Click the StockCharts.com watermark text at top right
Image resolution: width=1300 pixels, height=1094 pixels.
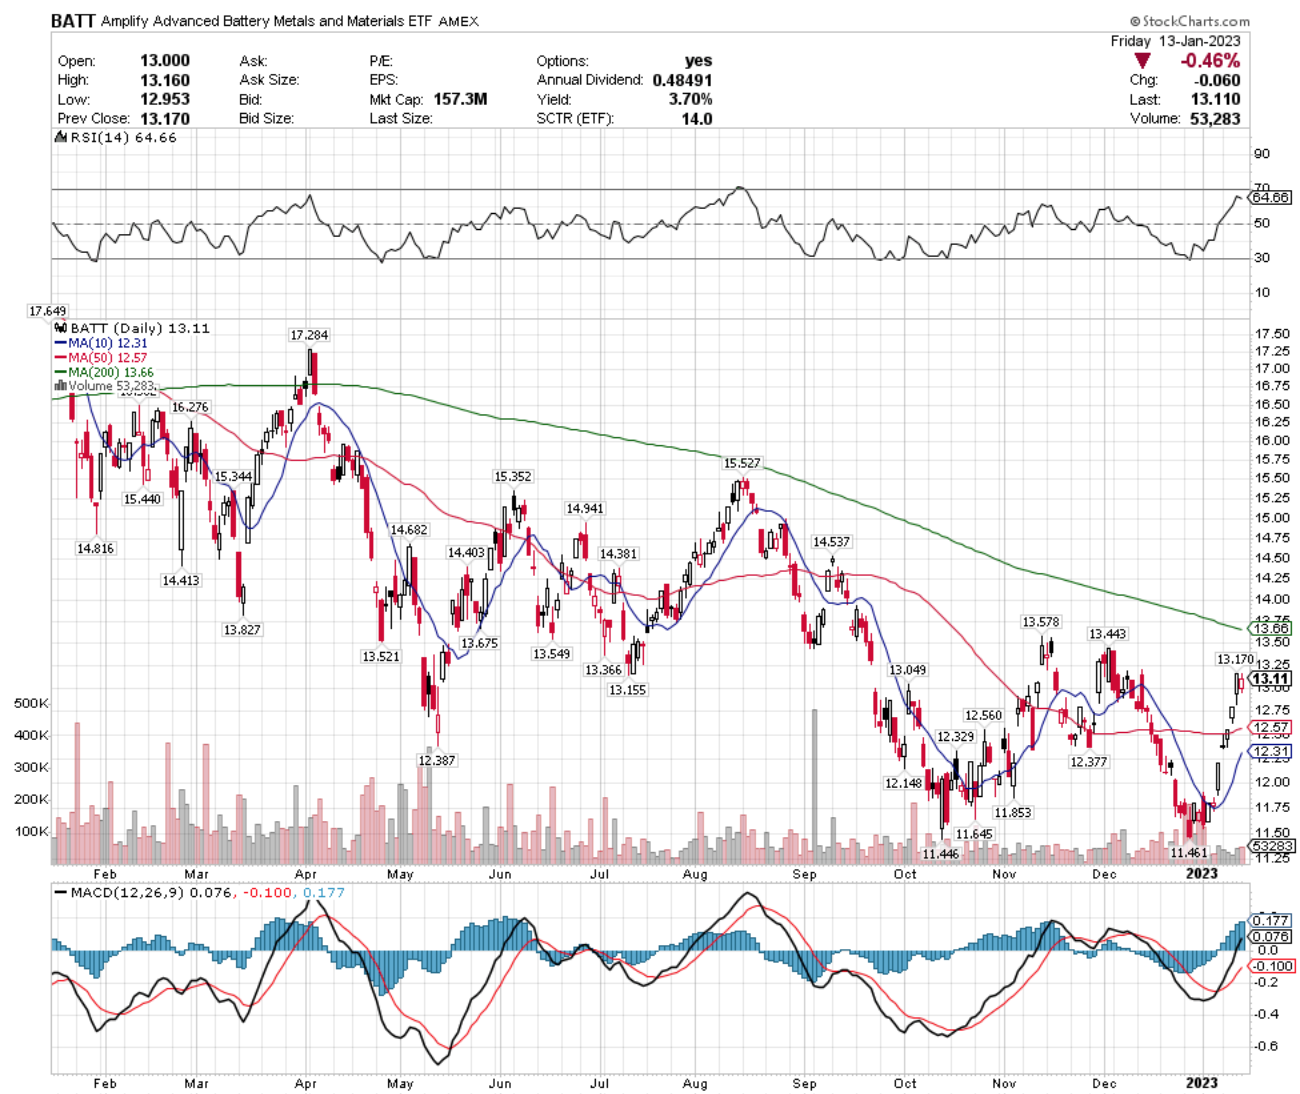1190,21
